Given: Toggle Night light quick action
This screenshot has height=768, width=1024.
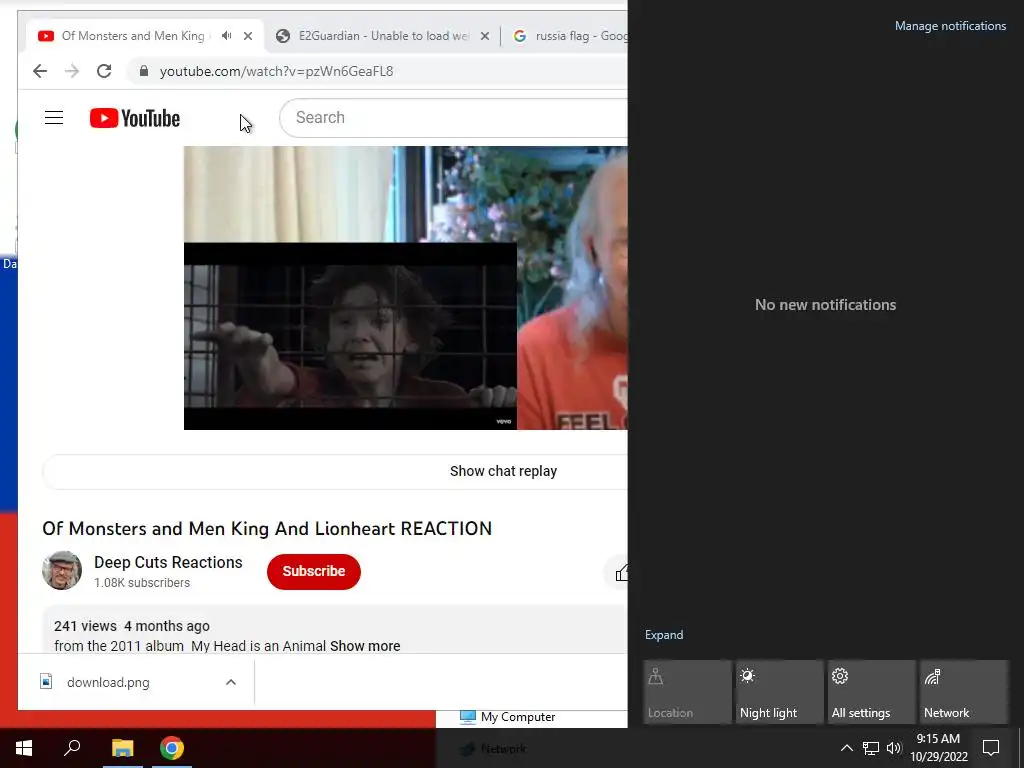Looking at the screenshot, I should click(779, 692).
